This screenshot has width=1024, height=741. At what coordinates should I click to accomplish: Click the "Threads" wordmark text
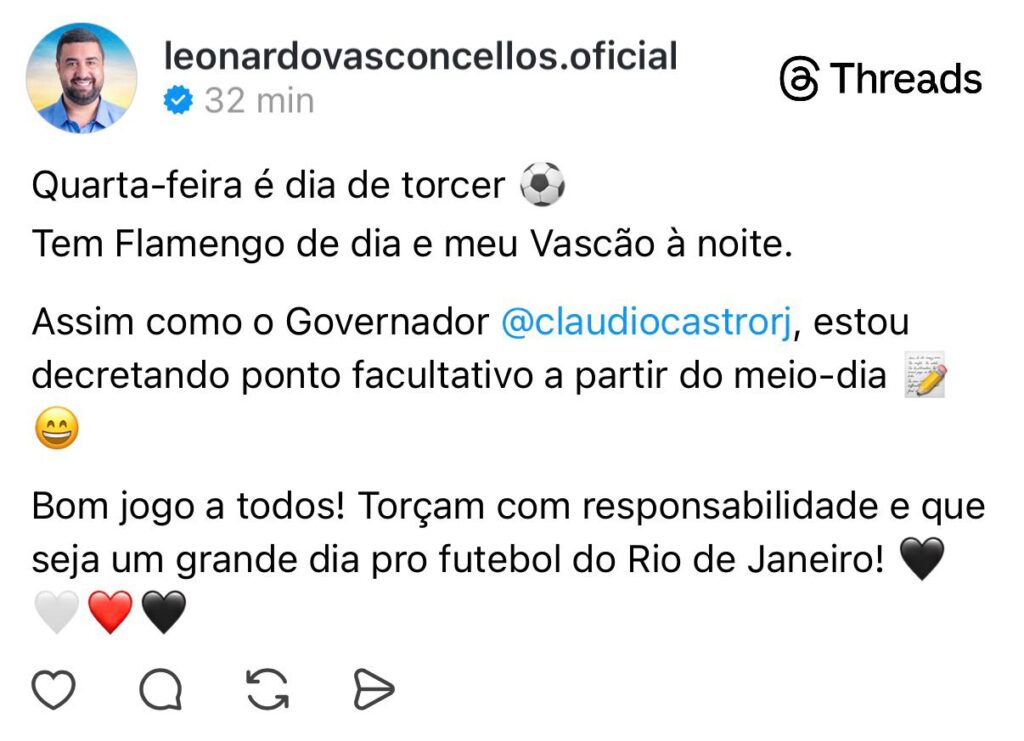tap(906, 79)
